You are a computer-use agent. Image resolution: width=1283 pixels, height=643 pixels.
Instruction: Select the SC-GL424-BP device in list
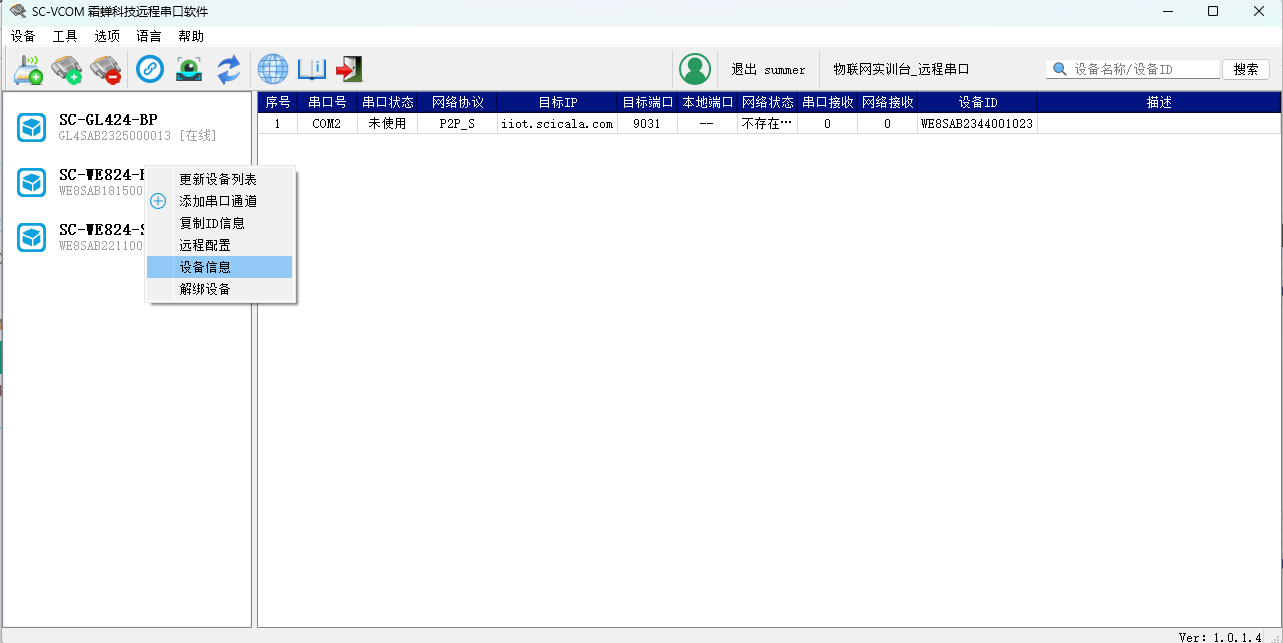(x=108, y=127)
